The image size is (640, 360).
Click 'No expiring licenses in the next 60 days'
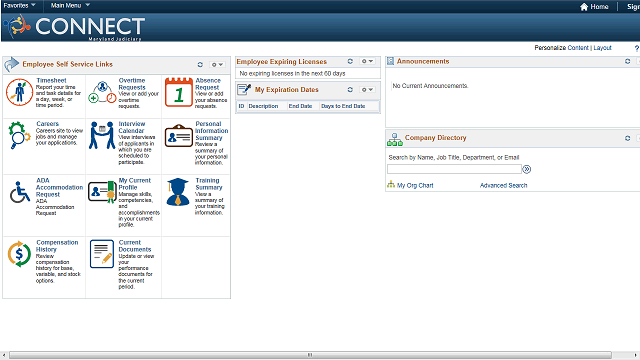pos(292,73)
